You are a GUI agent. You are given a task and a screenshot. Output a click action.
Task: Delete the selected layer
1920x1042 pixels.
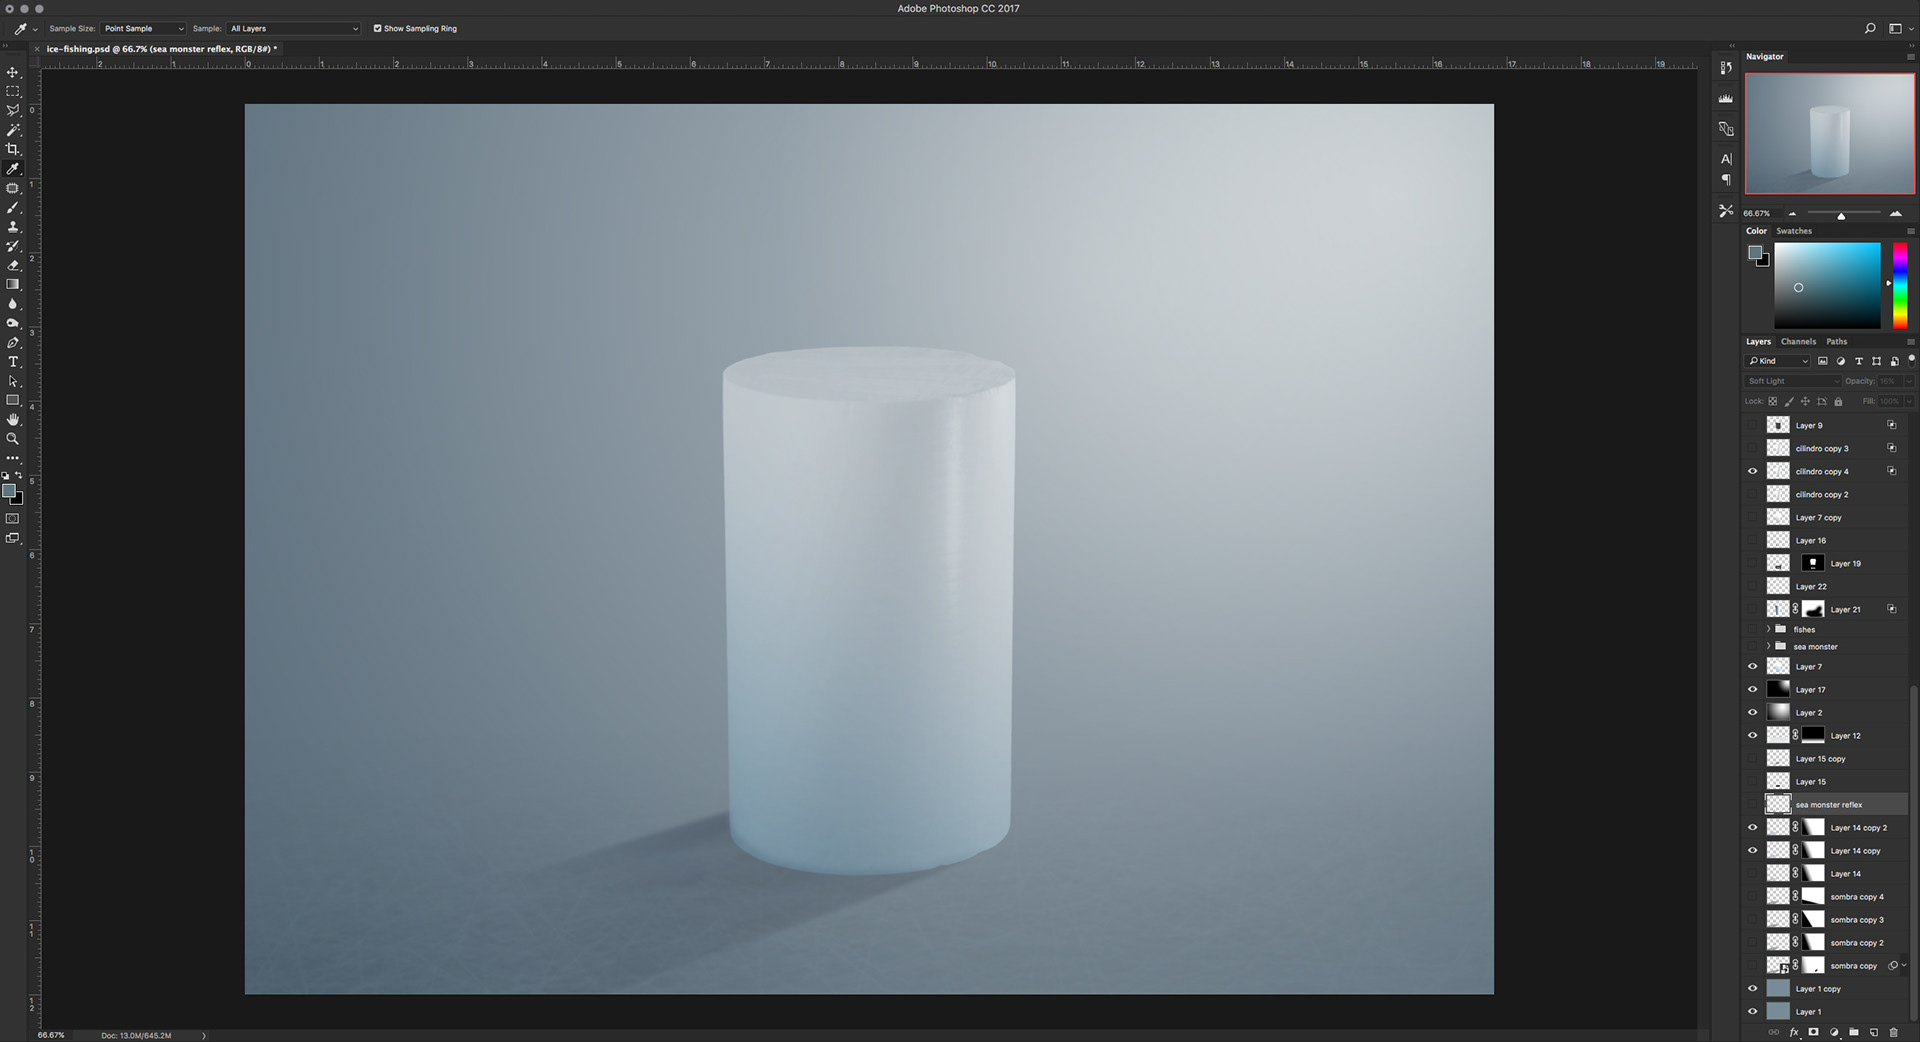coord(1893,1032)
